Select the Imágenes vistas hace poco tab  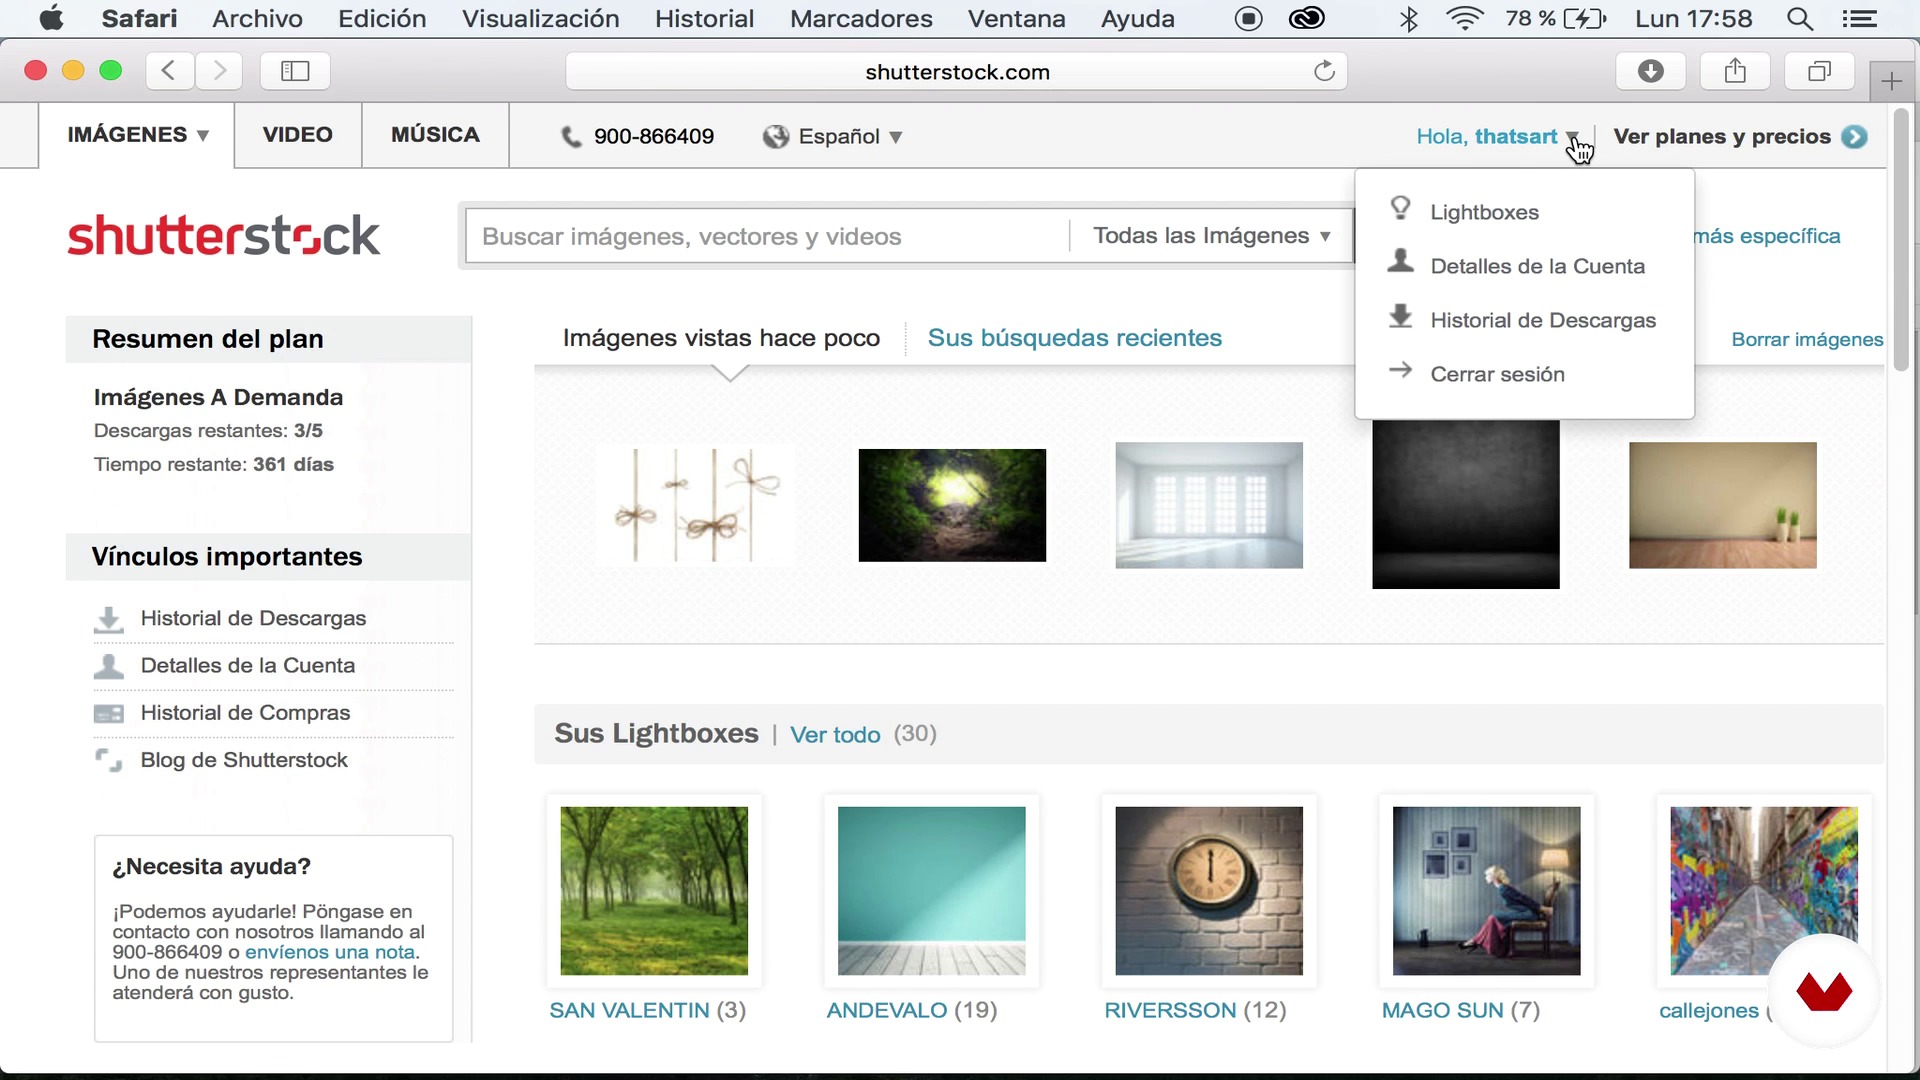[721, 338]
